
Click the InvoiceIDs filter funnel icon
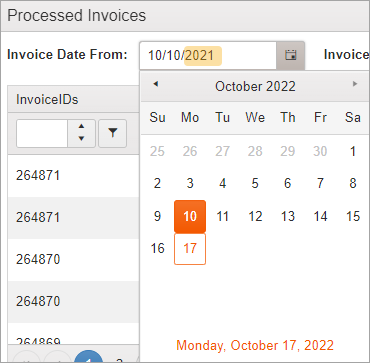pyautogui.click(x=113, y=133)
